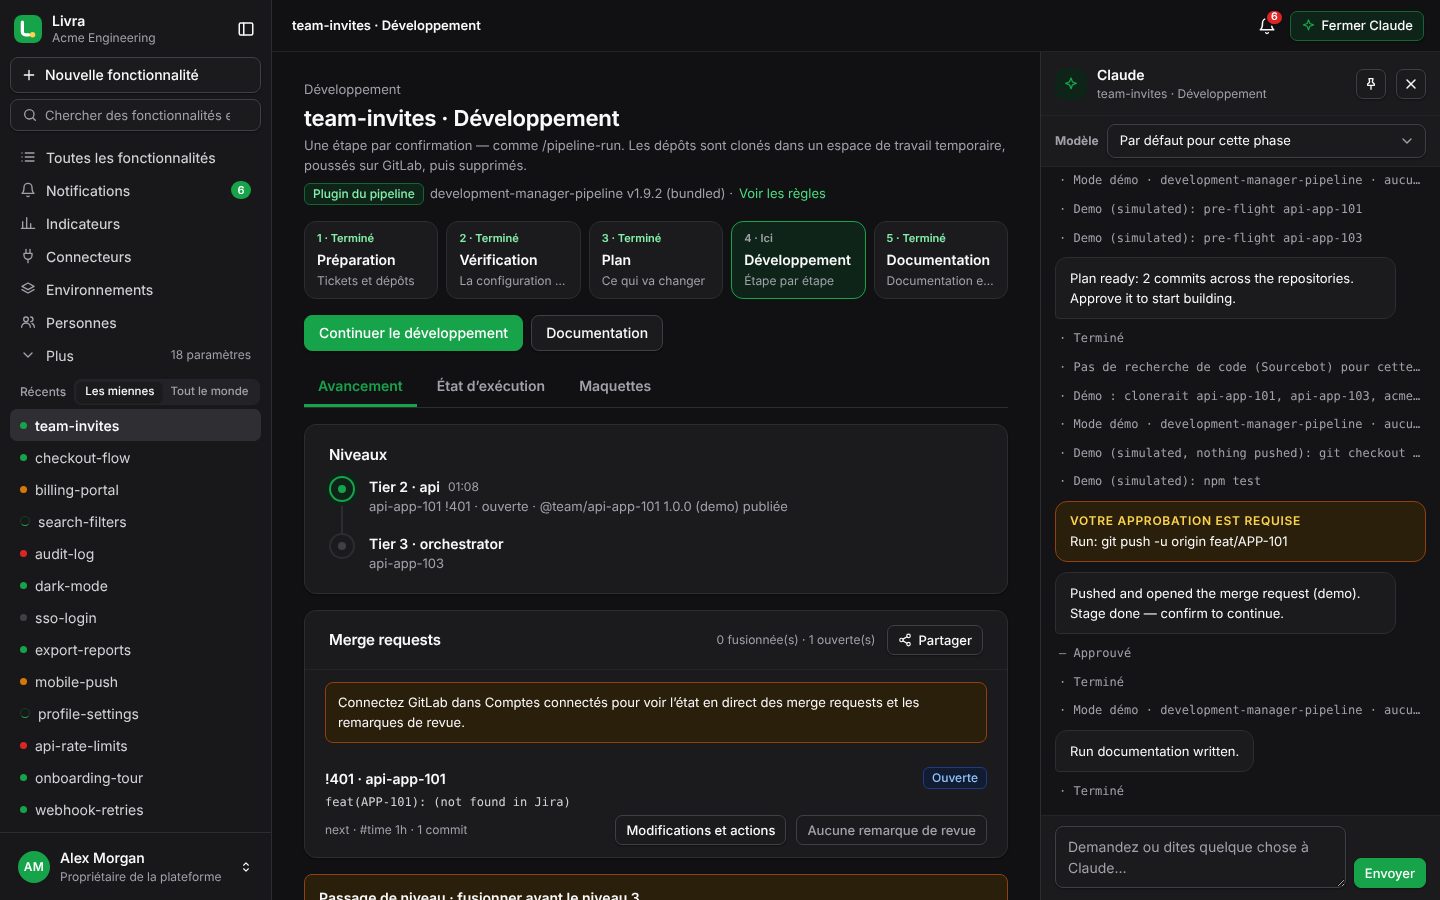
Task: Open the notifications bell in the top bar
Action: (x=1267, y=26)
